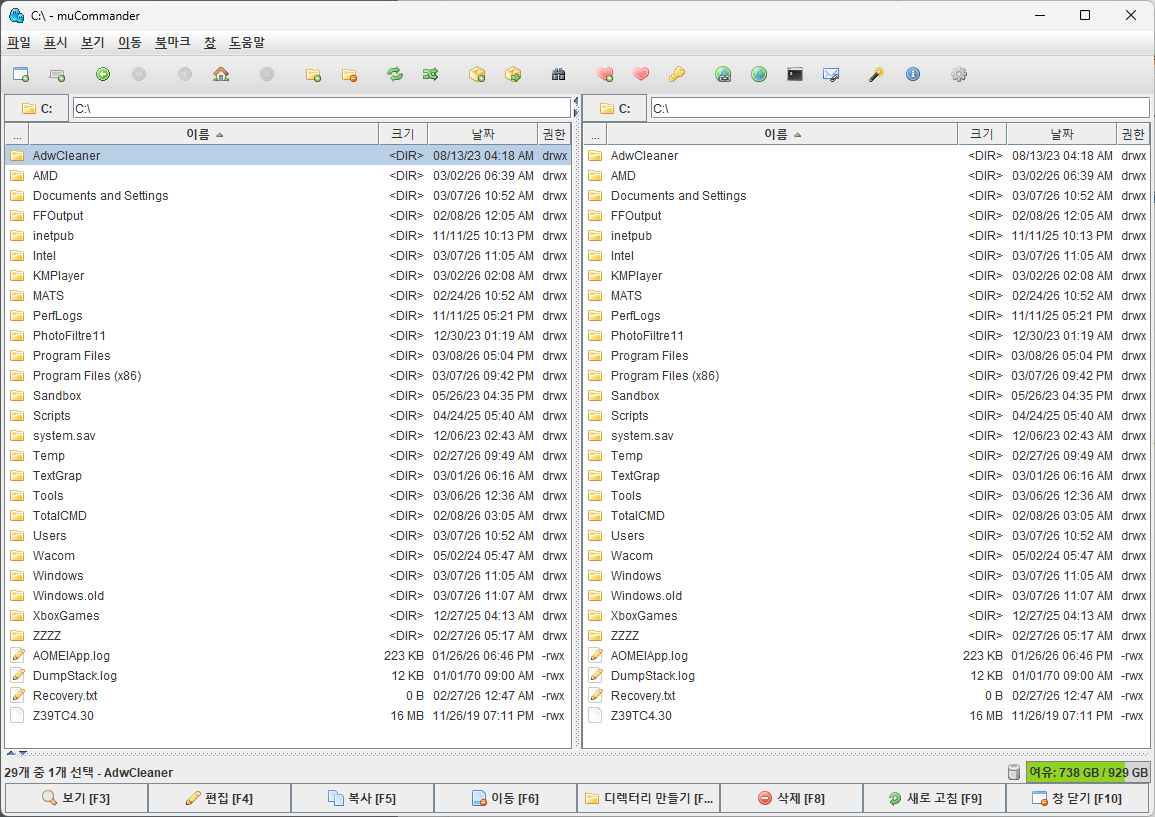Click the 복사 [F5] button
Viewport: 1155px width, 817px height.
pyautogui.click(x=362, y=798)
